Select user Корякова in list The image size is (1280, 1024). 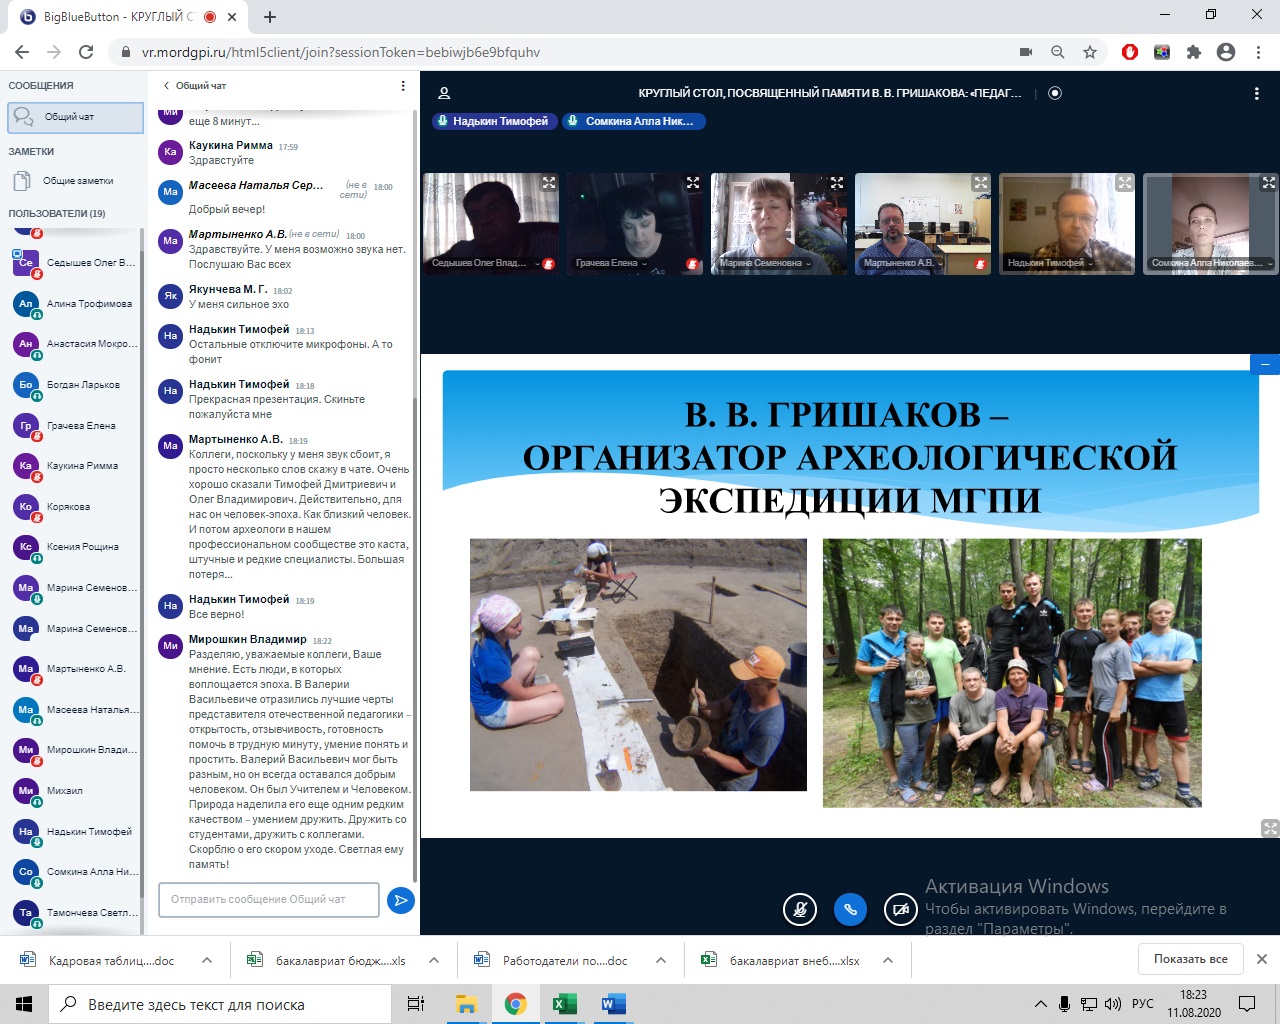click(76, 507)
